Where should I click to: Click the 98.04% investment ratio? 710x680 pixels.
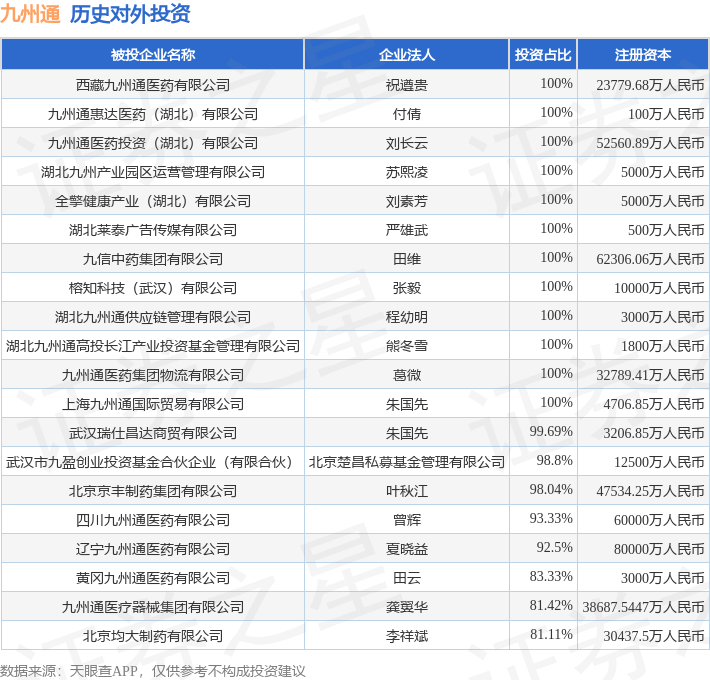click(x=551, y=489)
